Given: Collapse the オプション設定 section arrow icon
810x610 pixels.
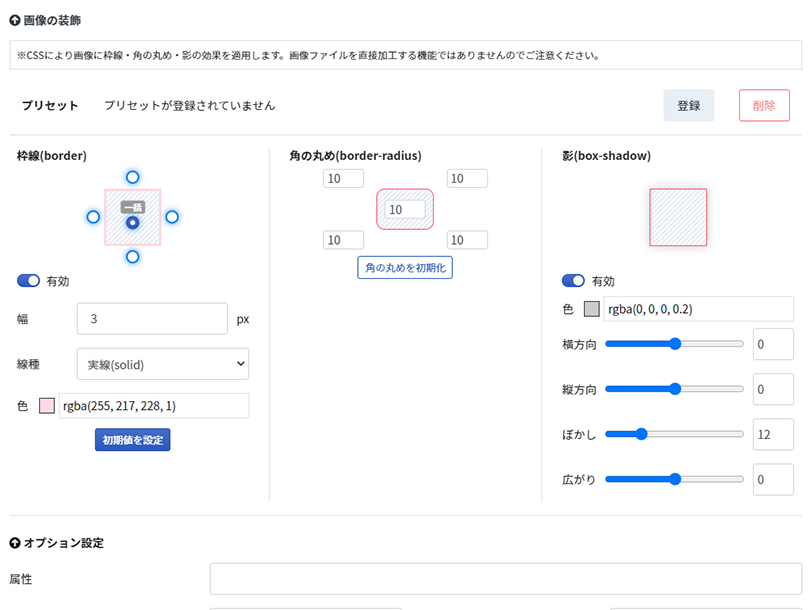Looking at the screenshot, I should pyautogui.click(x=15, y=543).
